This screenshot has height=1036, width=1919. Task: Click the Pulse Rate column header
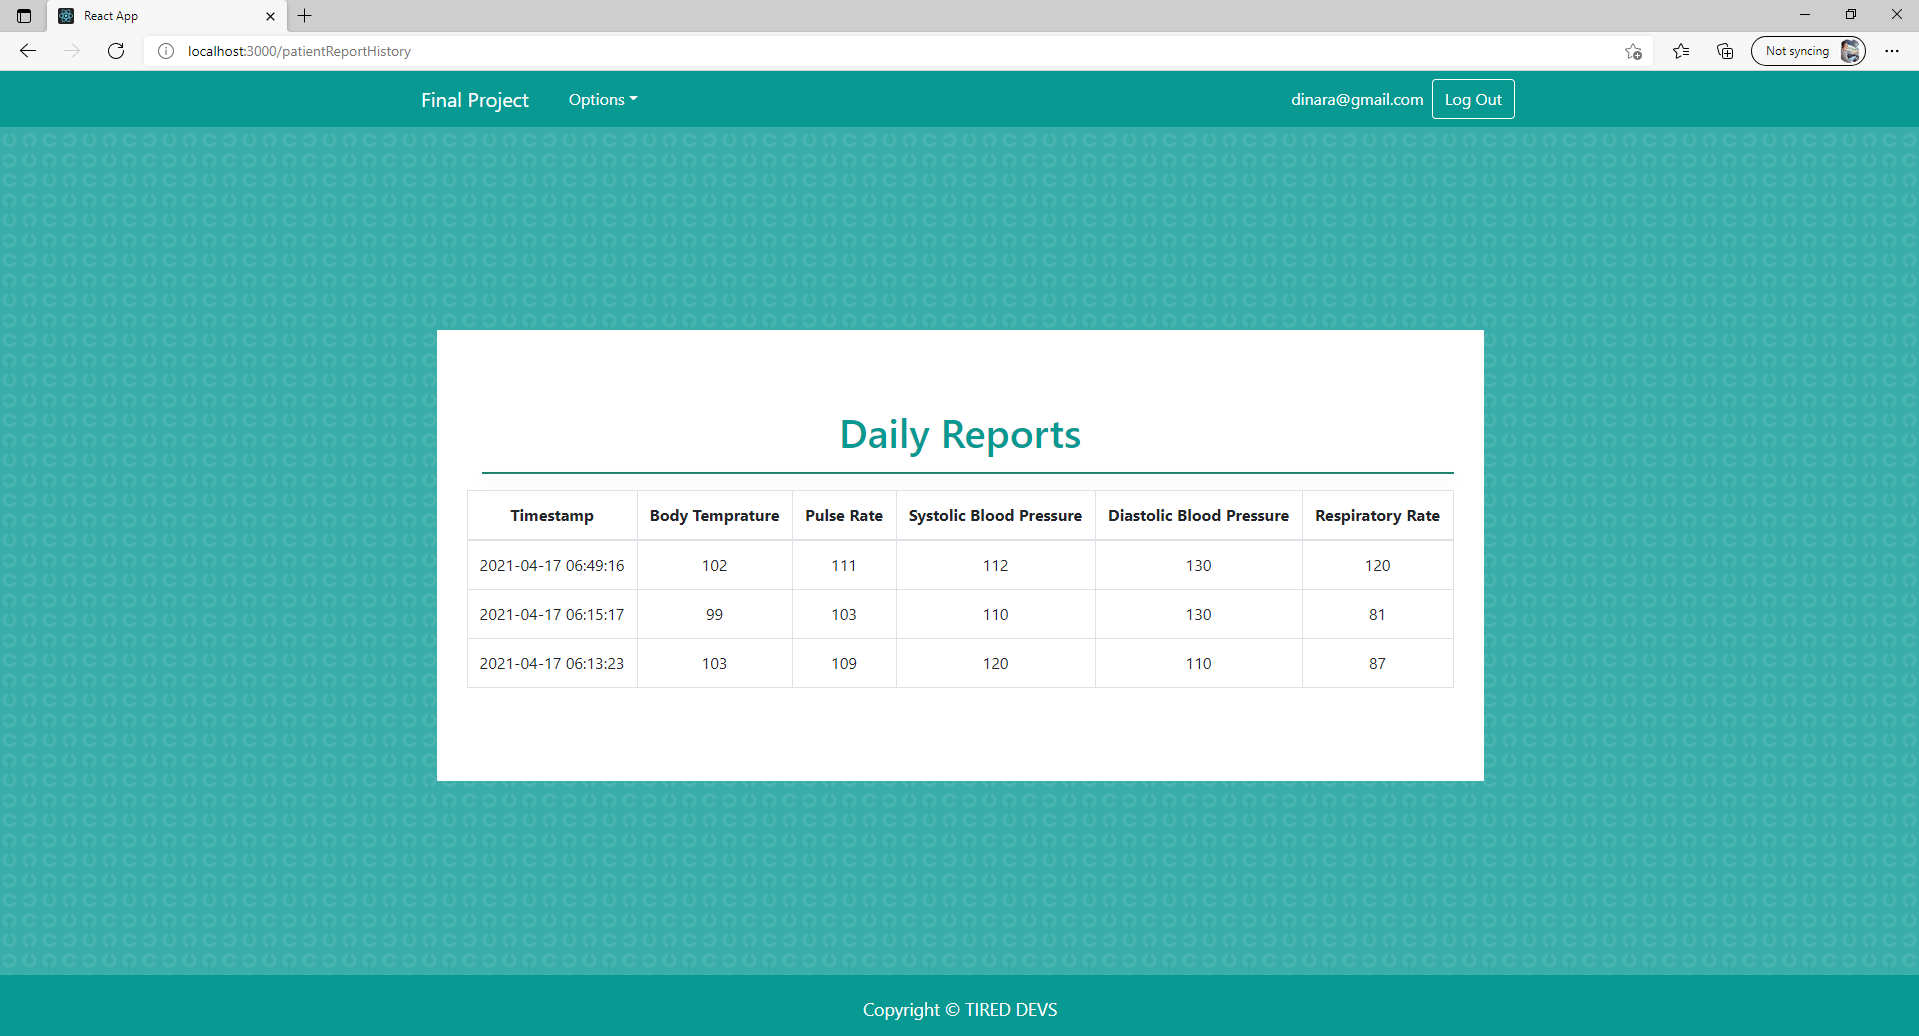[x=844, y=516]
